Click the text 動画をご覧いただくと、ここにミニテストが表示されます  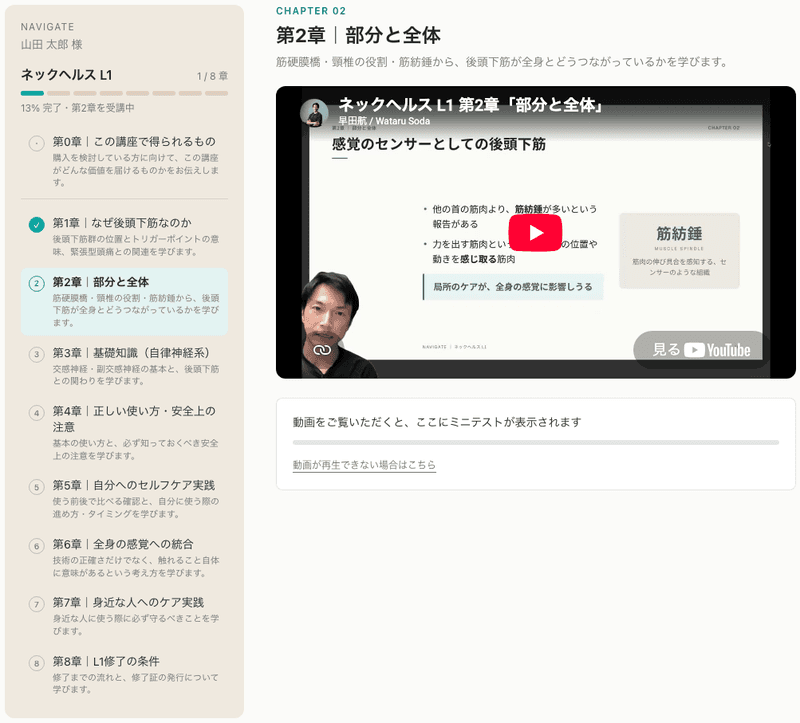point(437,422)
